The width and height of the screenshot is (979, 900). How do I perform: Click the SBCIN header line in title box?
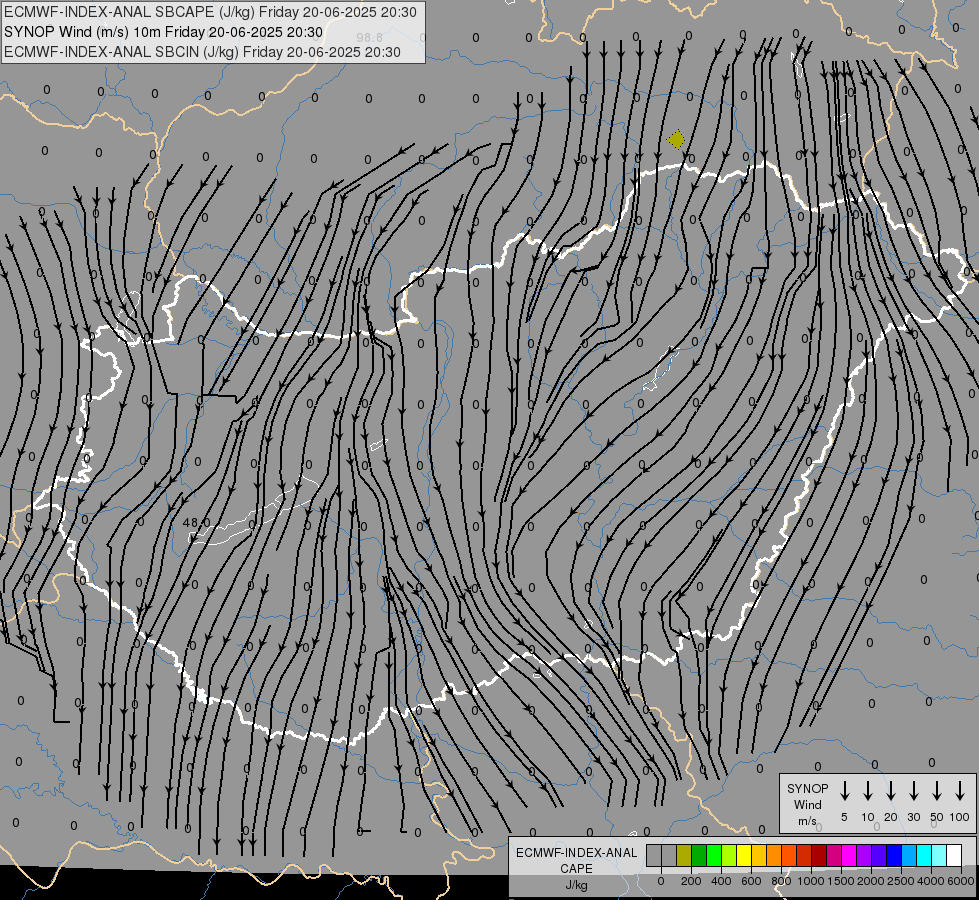(x=202, y=52)
